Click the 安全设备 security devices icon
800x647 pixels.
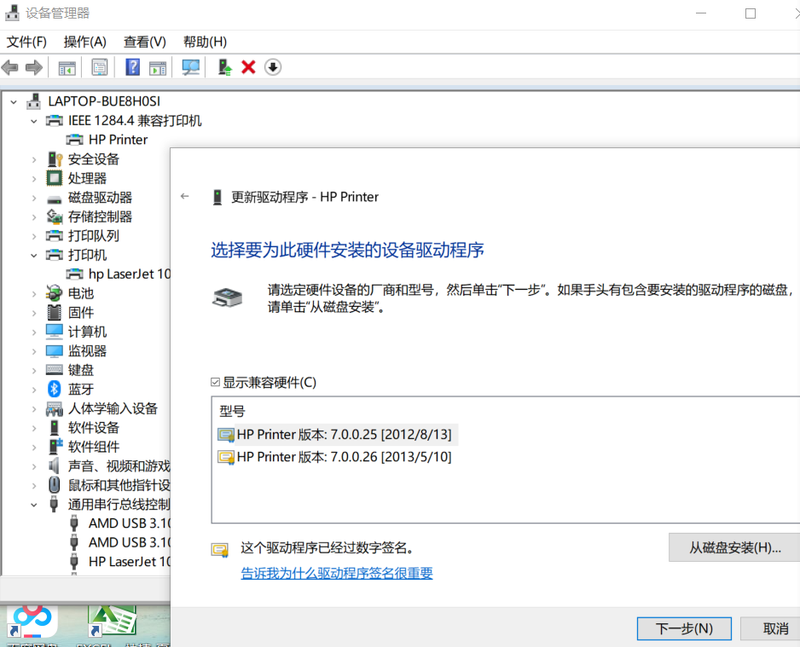pos(54,159)
